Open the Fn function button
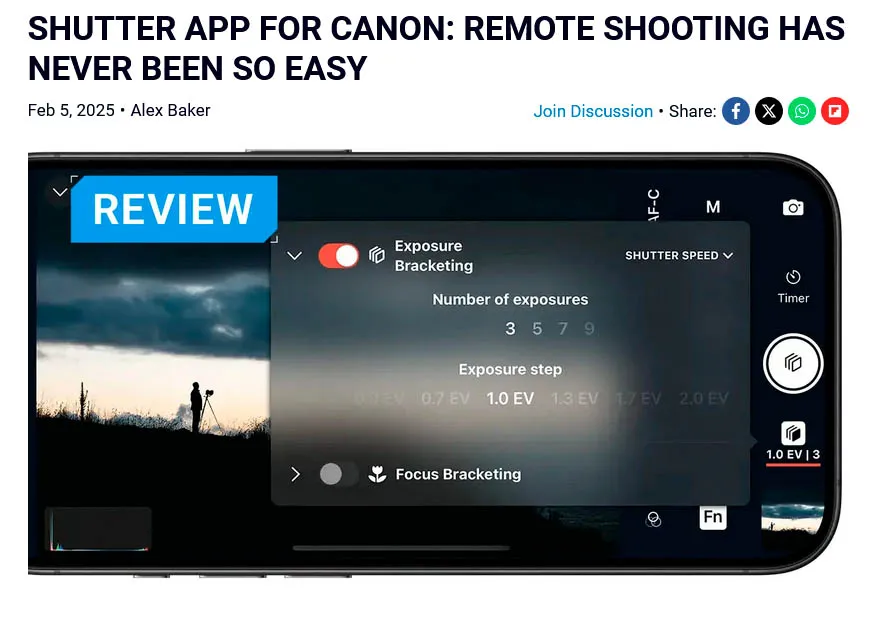The height and width of the screenshot is (624, 876). coord(713,517)
